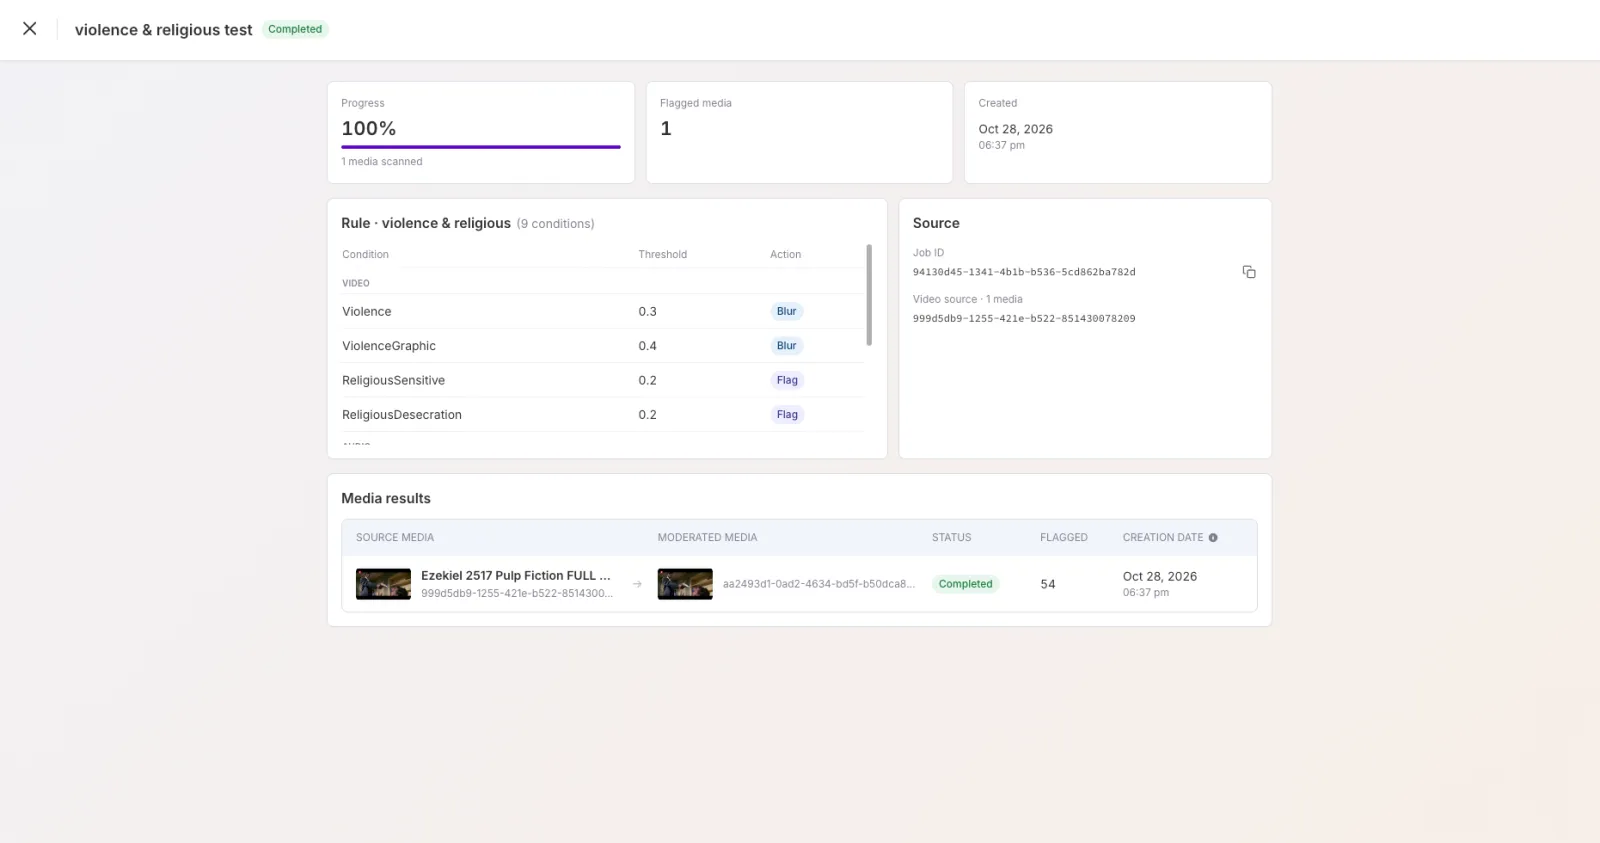Open the source media thumbnail for Ezekiel 2517
This screenshot has height=843, width=1600.
(x=383, y=584)
